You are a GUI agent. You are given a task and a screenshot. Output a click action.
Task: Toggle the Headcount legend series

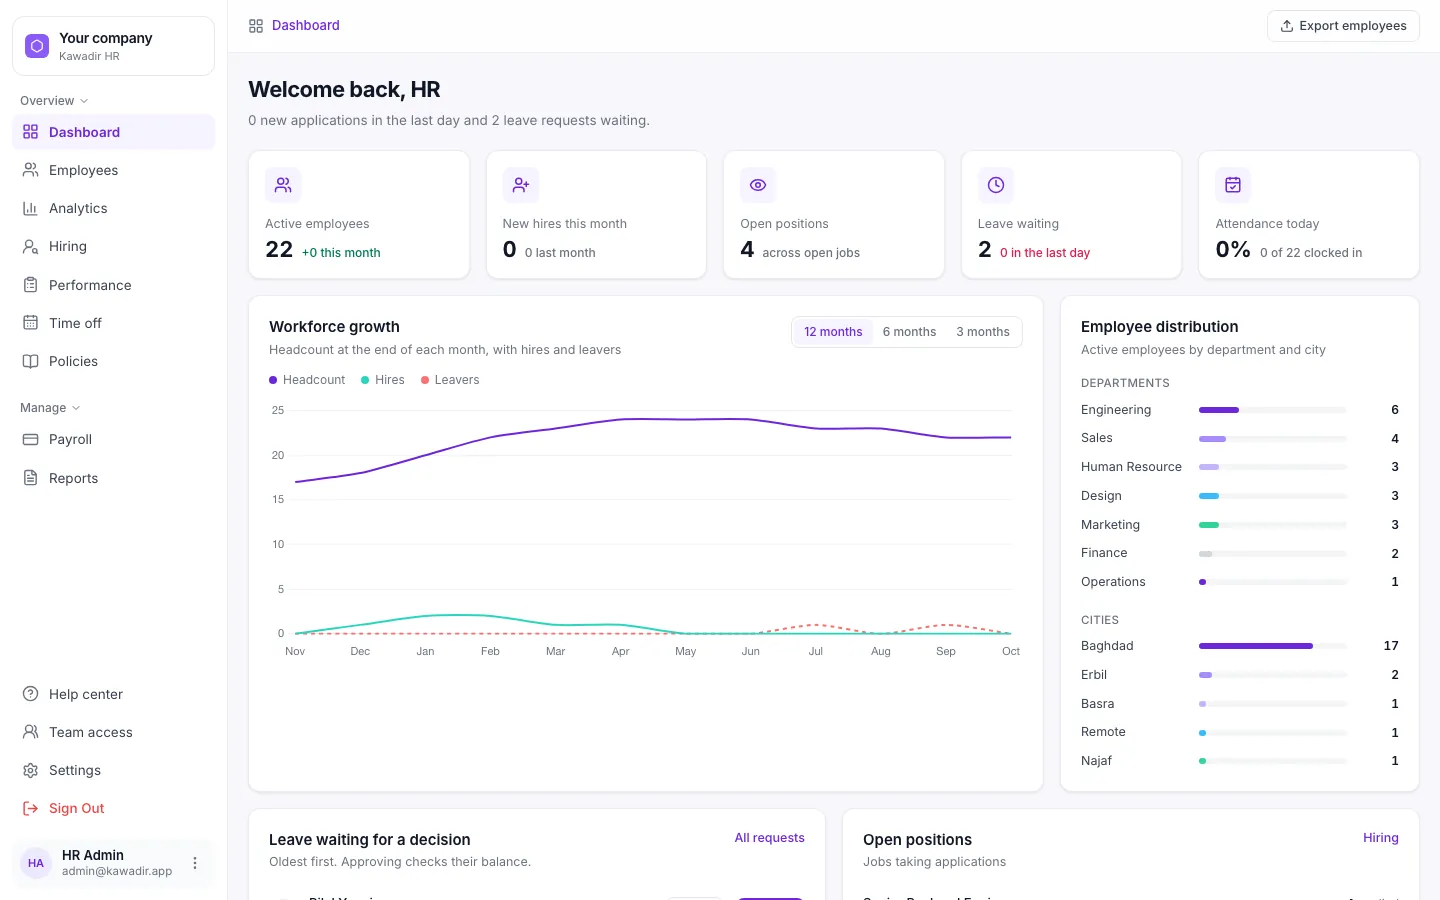[307, 380]
